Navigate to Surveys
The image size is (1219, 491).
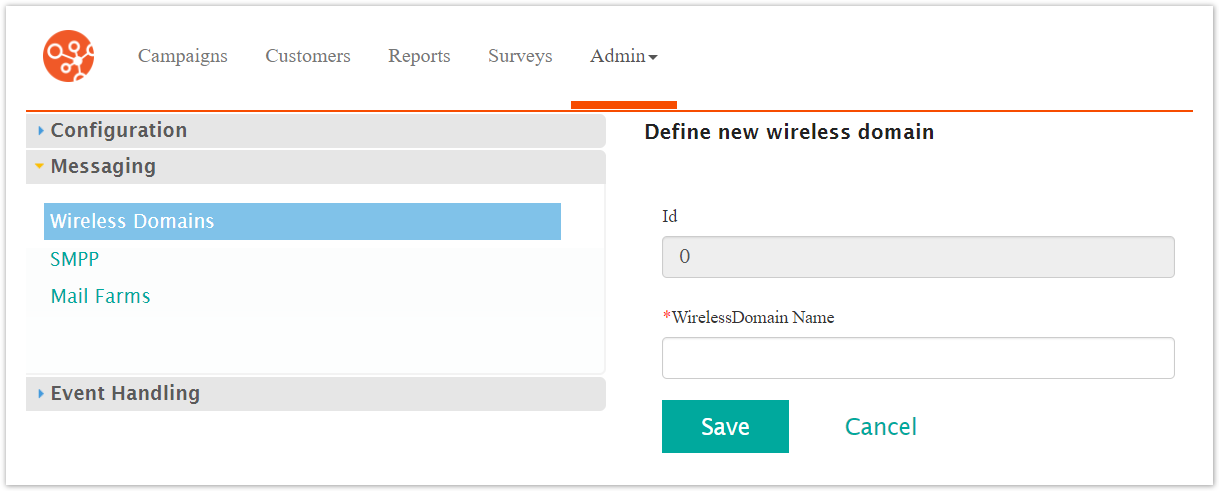pyautogui.click(x=520, y=56)
